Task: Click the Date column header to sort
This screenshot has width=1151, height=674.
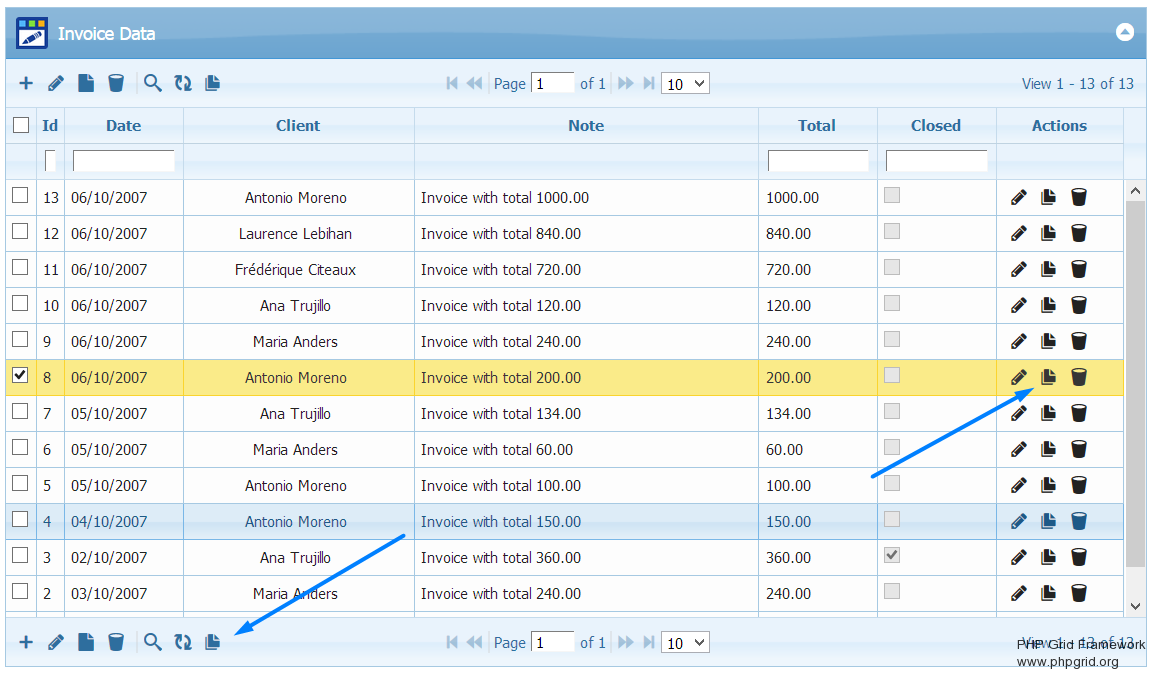Action: tap(123, 125)
